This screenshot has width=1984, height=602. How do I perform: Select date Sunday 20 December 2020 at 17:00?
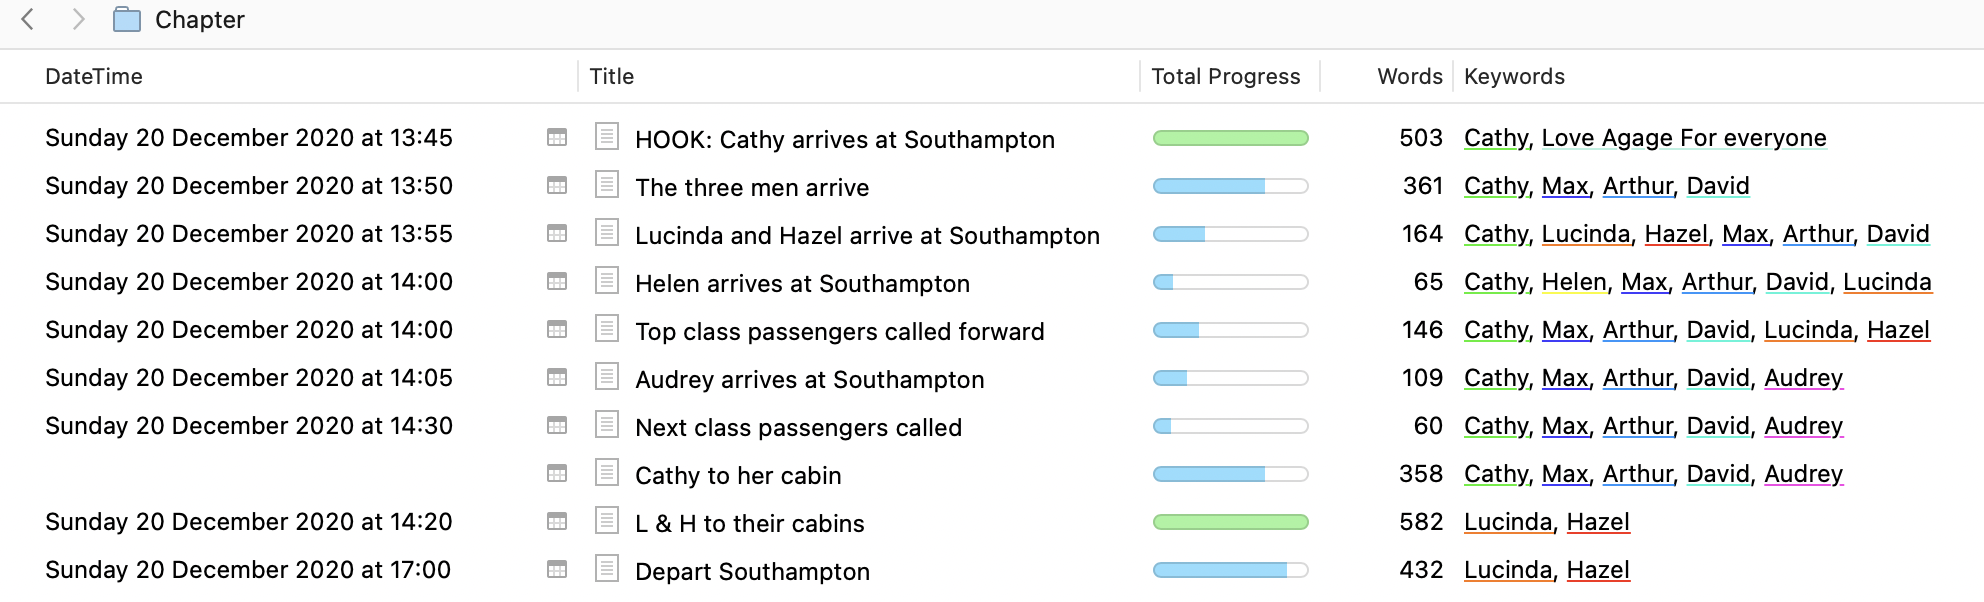pos(248,570)
